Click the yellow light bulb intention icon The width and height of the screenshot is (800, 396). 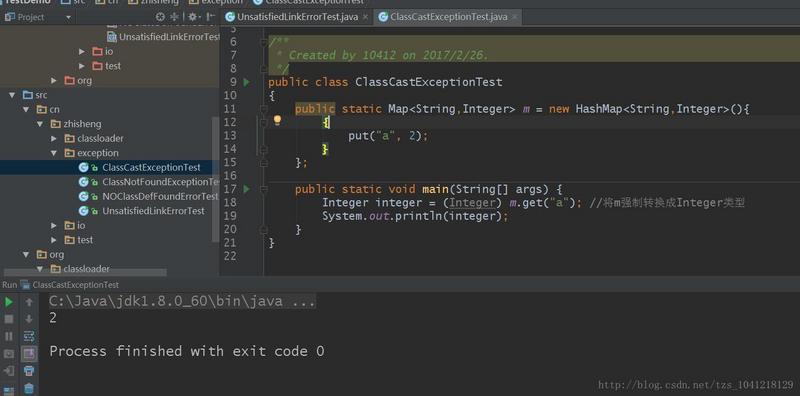[x=277, y=121]
